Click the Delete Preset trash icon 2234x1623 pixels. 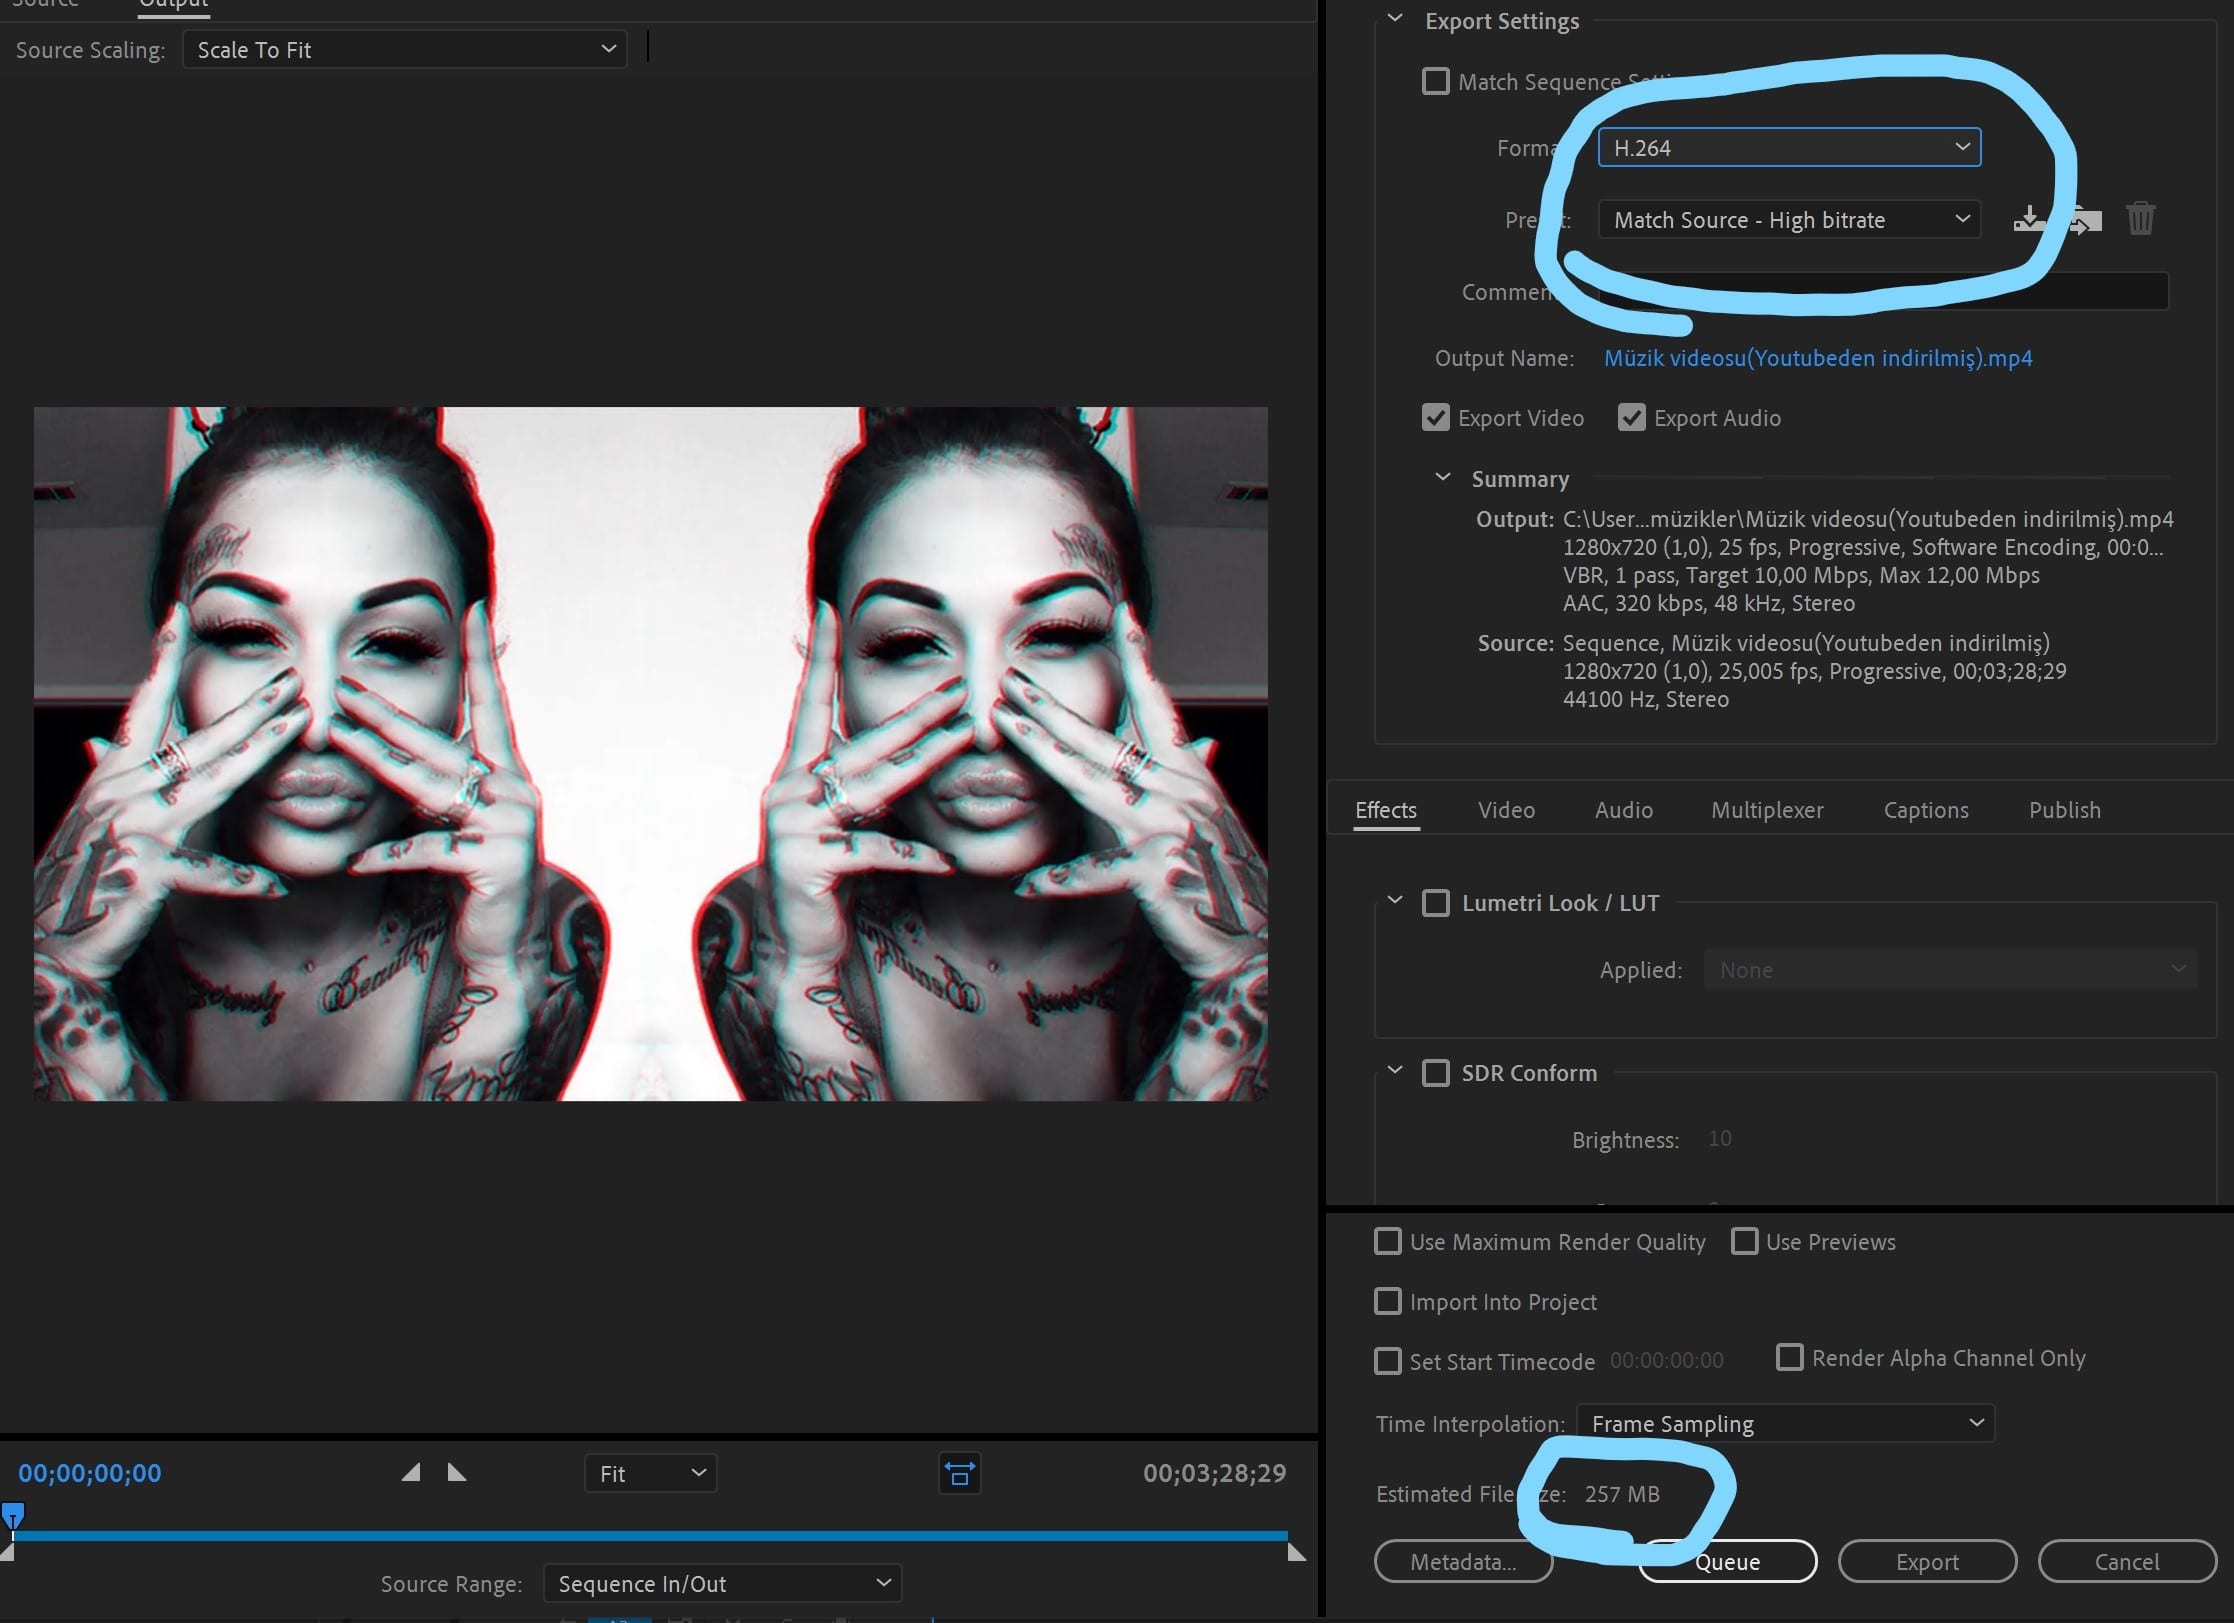click(x=2140, y=218)
